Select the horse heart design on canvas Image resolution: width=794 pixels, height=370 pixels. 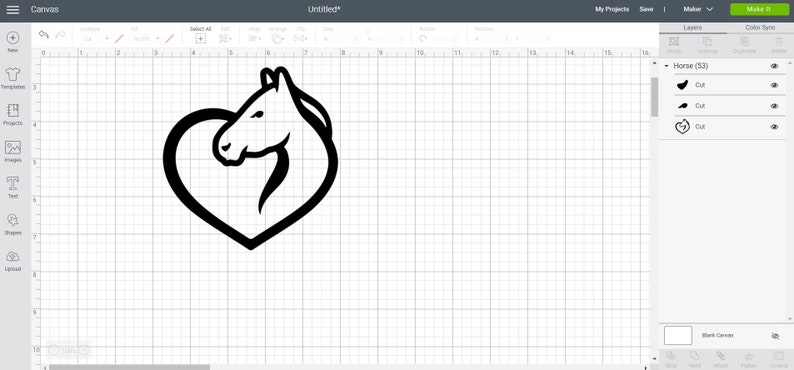(250, 158)
